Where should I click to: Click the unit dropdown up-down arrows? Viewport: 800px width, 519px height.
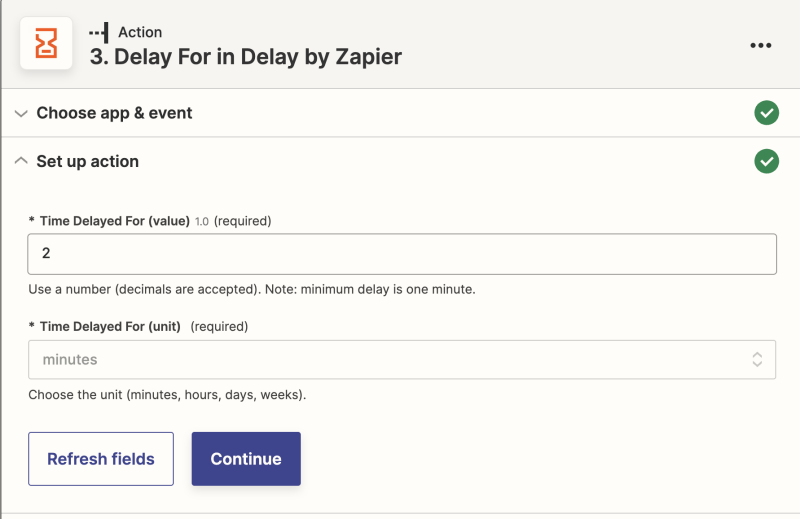757,359
